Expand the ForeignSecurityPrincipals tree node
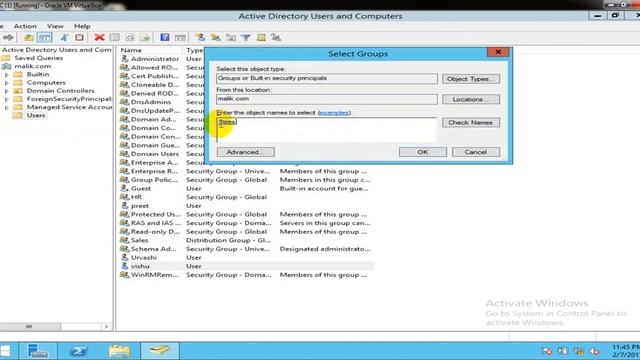Image resolution: width=640 pixels, height=360 pixels. [x=7, y=99]
